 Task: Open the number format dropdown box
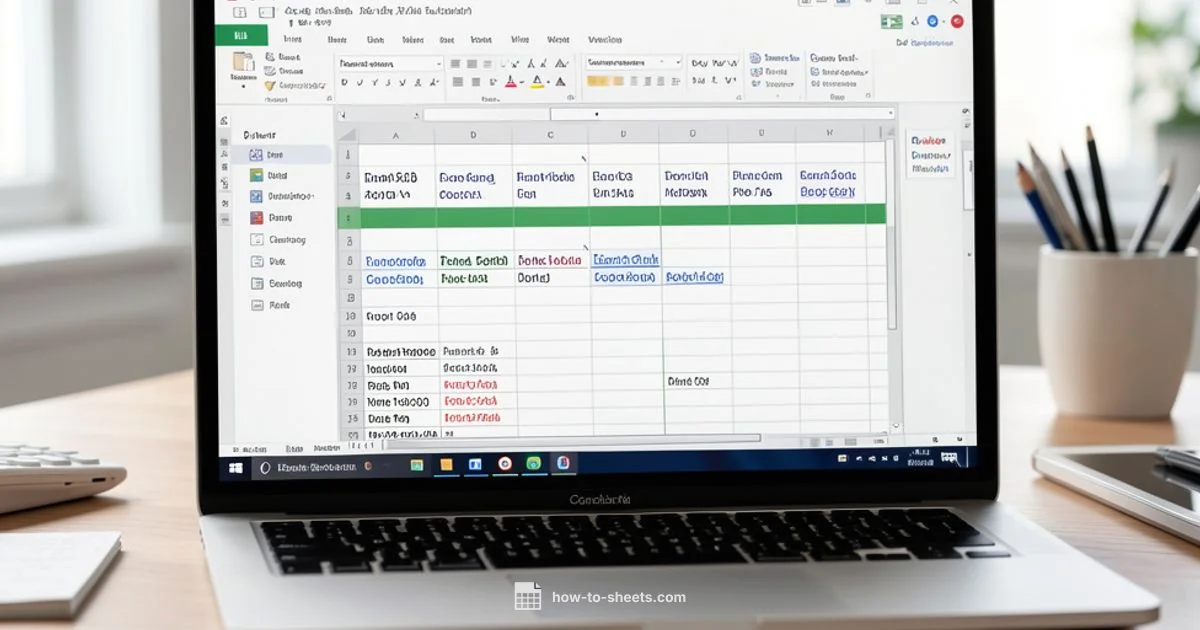click(633, 63)
